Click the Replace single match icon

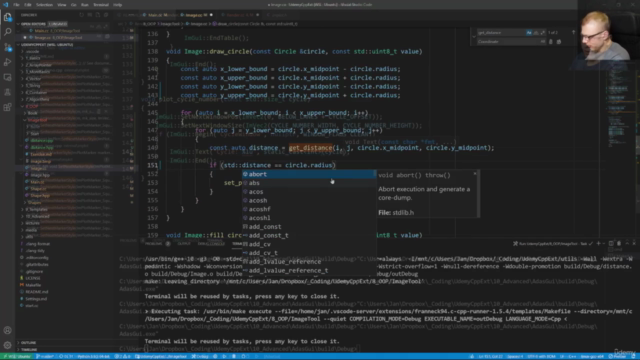(551, 42)
